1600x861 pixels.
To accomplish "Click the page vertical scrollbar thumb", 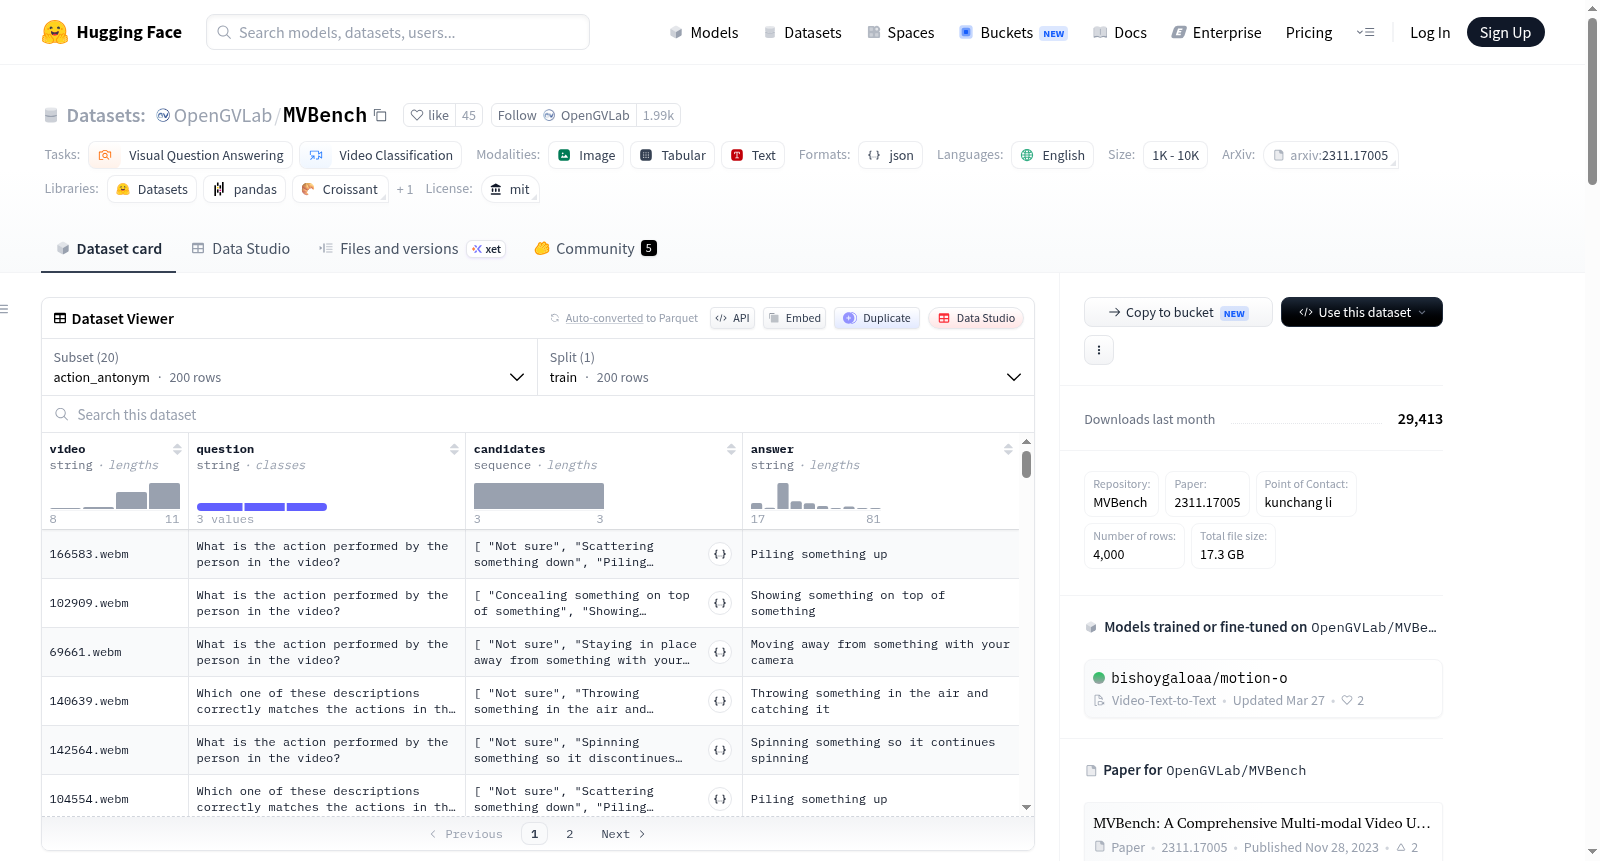I will click(x=1592, y=100).
